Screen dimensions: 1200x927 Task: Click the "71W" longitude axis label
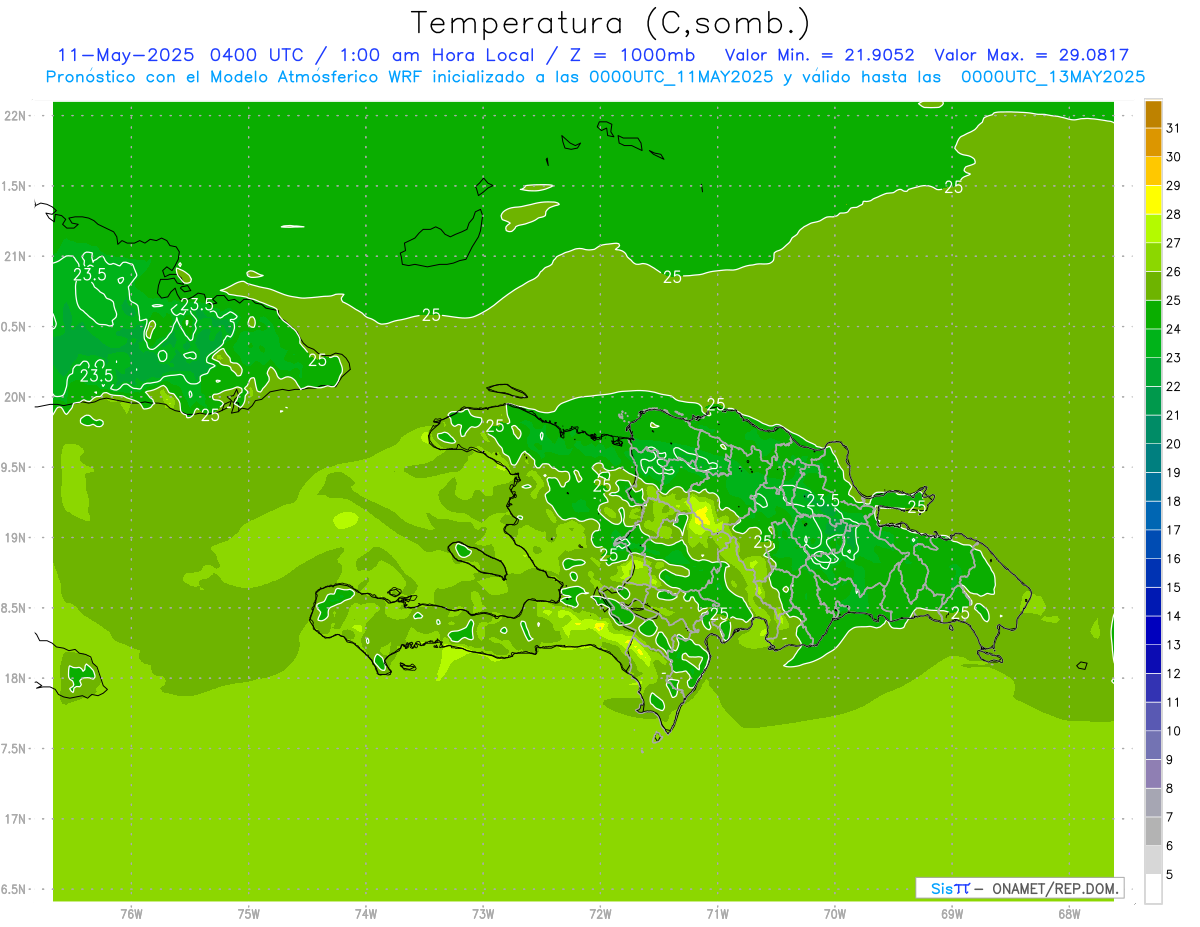tap(717, 913)
